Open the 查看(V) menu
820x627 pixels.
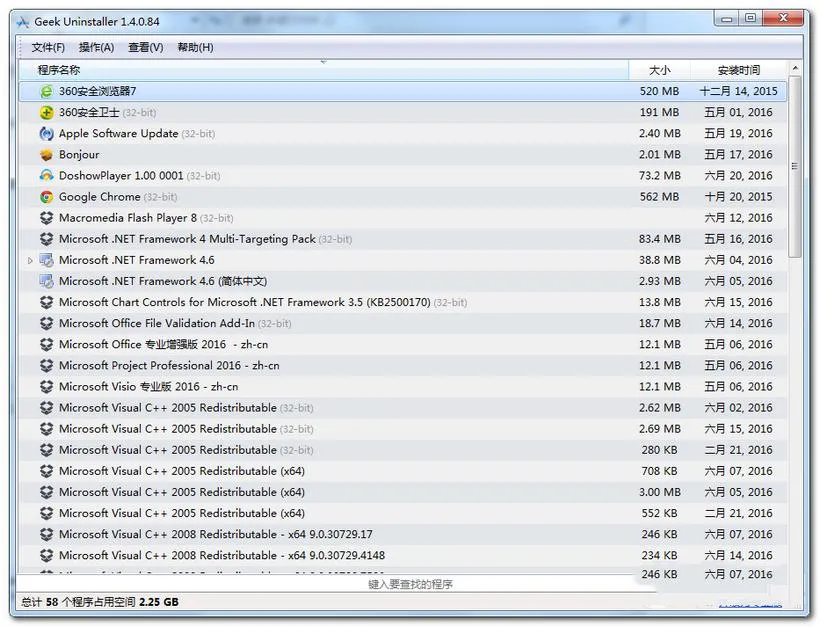tap(146, 48)
